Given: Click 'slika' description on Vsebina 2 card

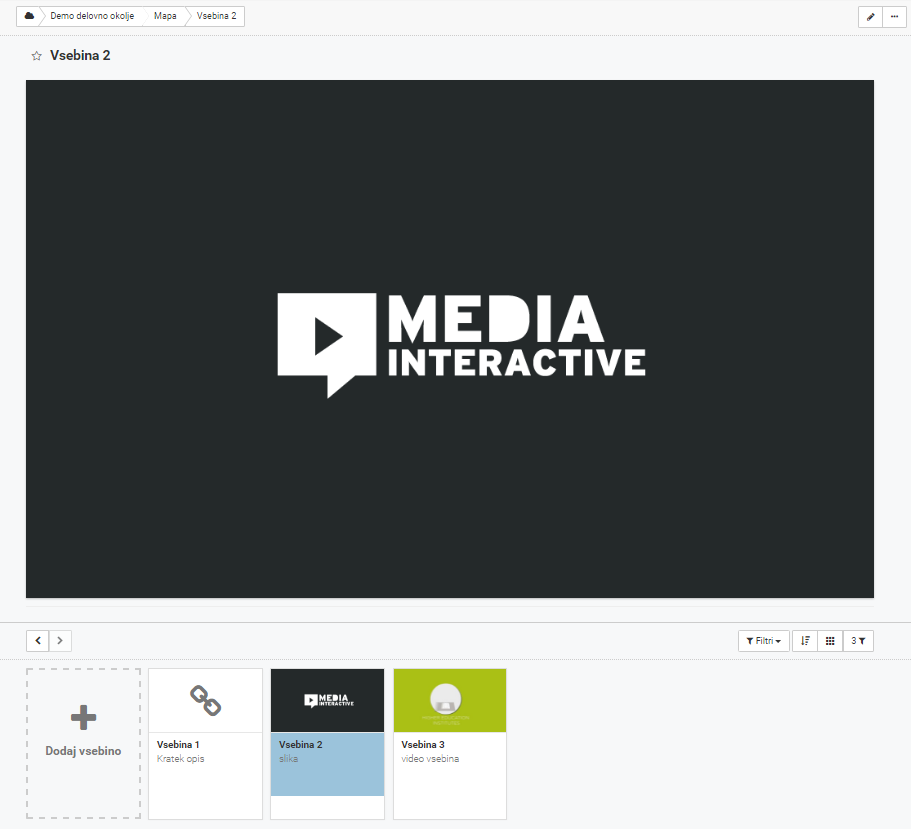Looking at the screenshot, I should 288,759.
